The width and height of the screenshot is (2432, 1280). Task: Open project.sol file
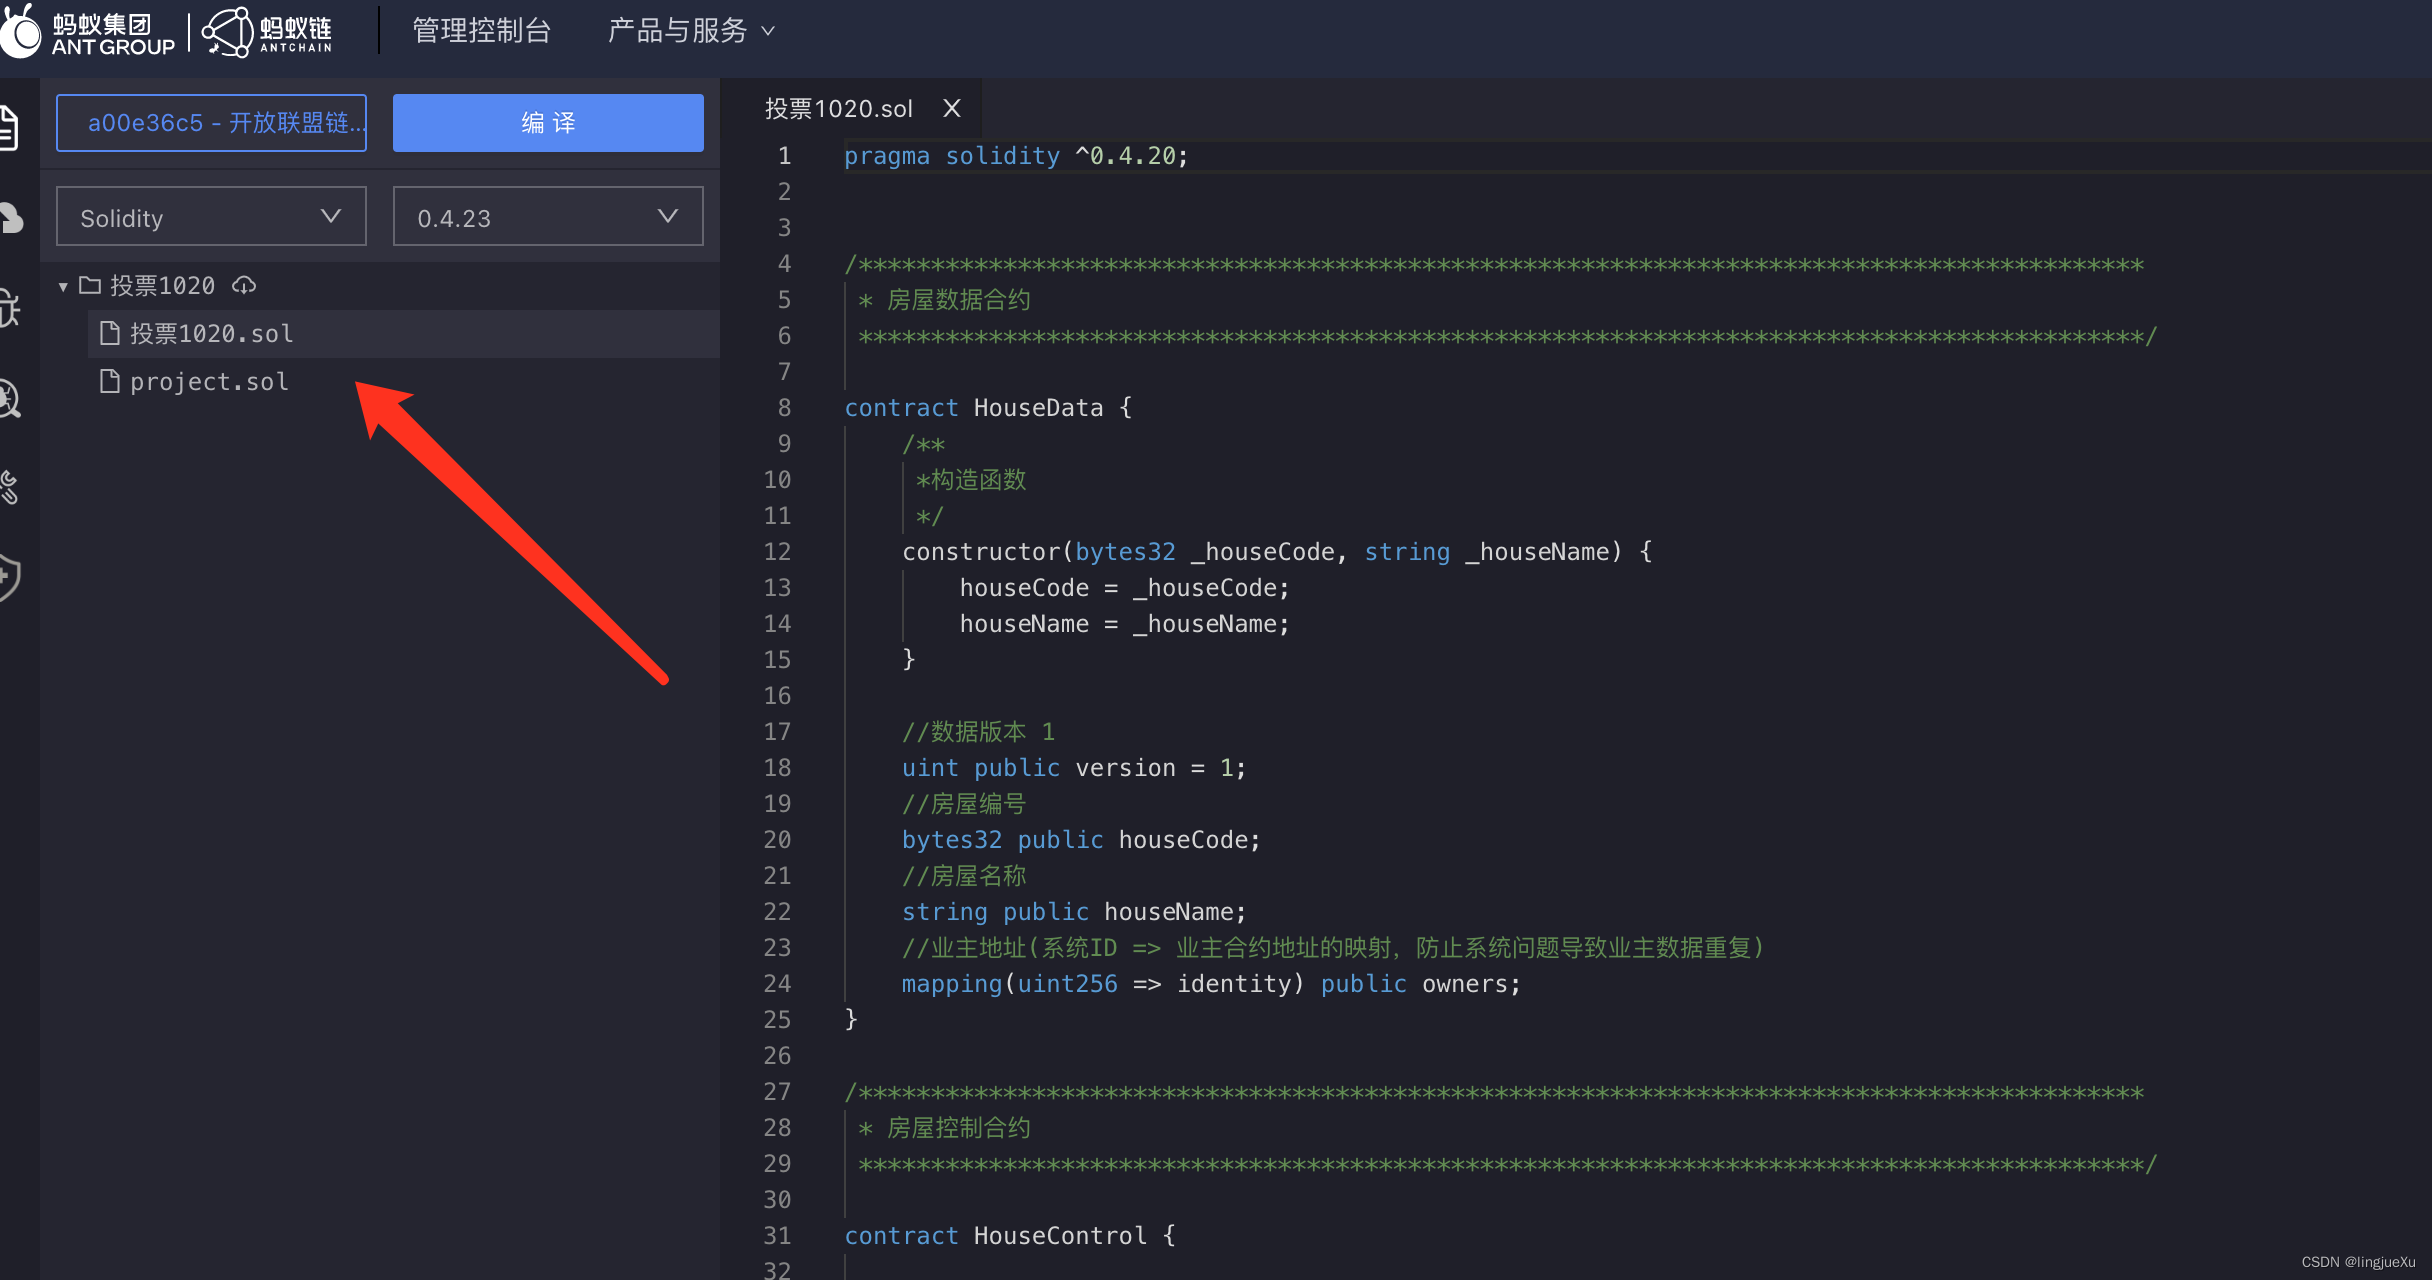(206, 381)
